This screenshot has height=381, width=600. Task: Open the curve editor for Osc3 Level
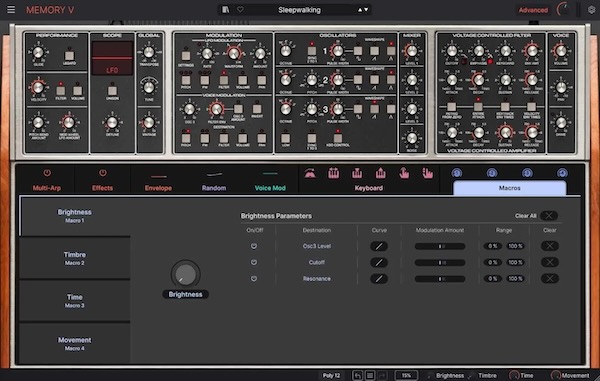click(x=379, y=246)
